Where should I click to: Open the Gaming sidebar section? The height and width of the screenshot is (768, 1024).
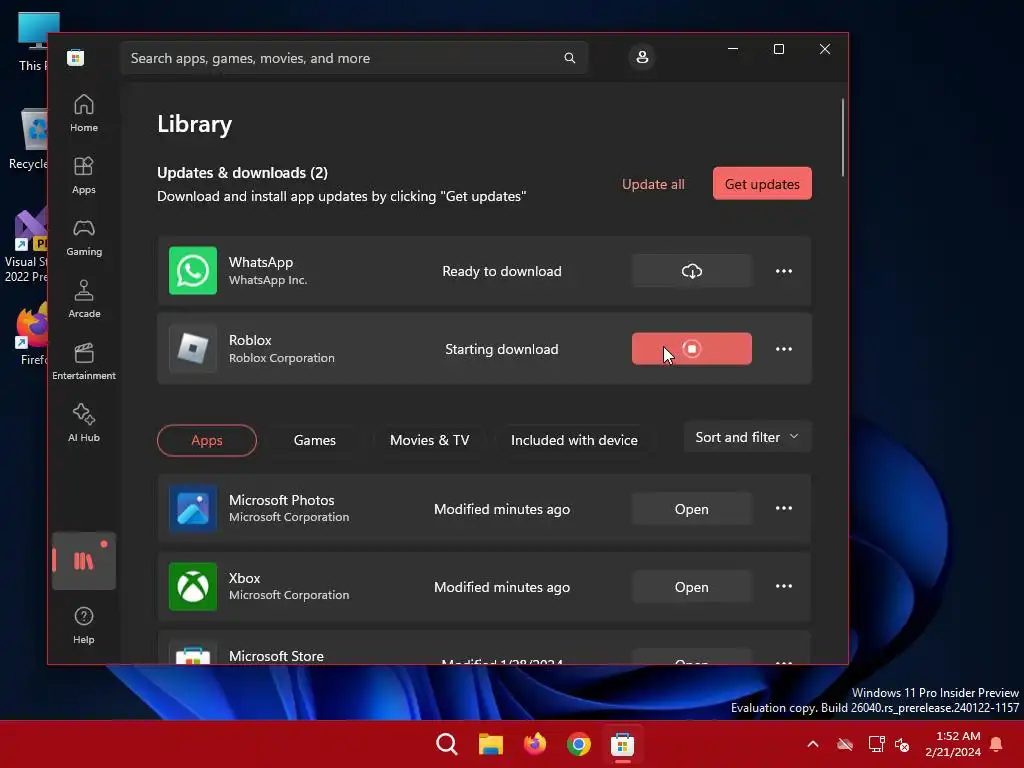point(84,238)
